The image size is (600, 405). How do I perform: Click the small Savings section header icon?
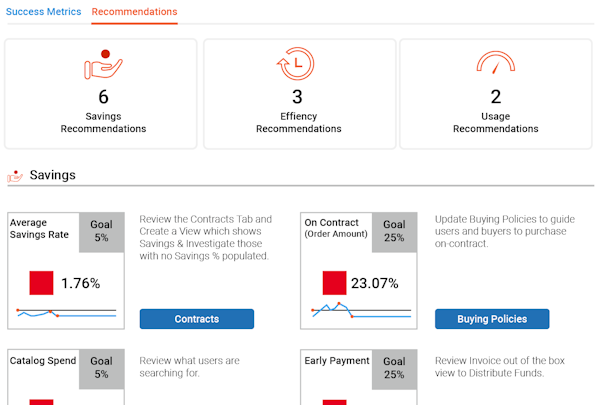15,175
